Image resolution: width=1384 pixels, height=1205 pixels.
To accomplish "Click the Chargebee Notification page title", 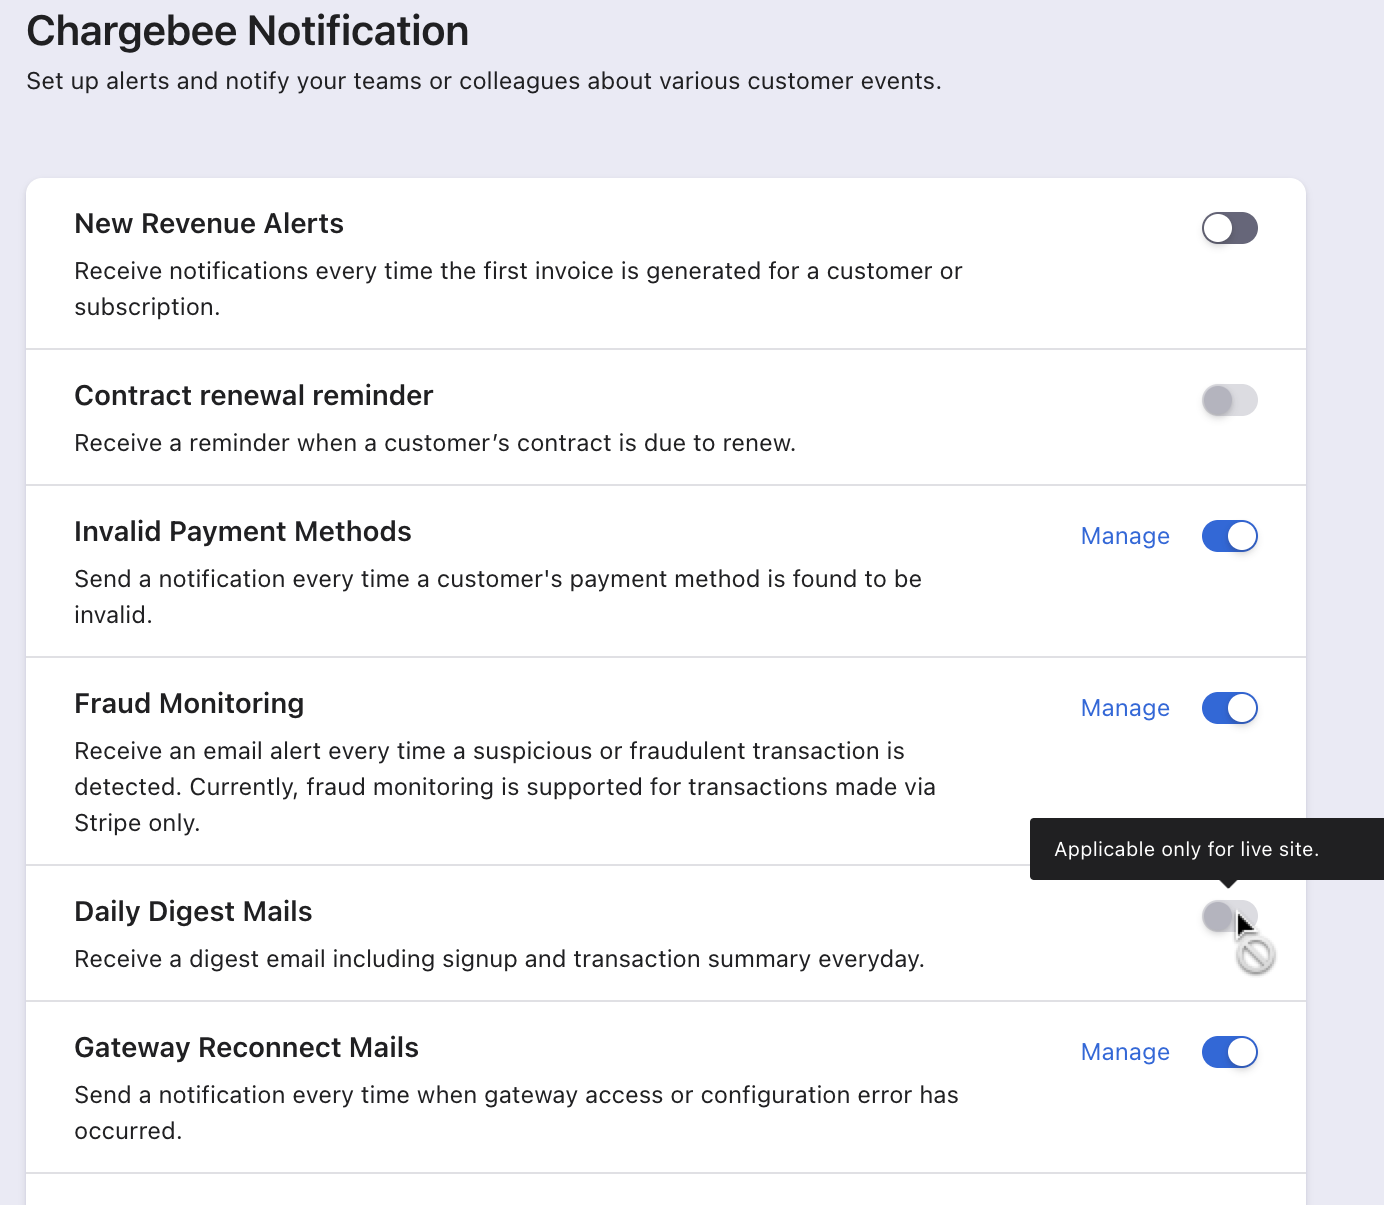I will [x=247, y=31].
